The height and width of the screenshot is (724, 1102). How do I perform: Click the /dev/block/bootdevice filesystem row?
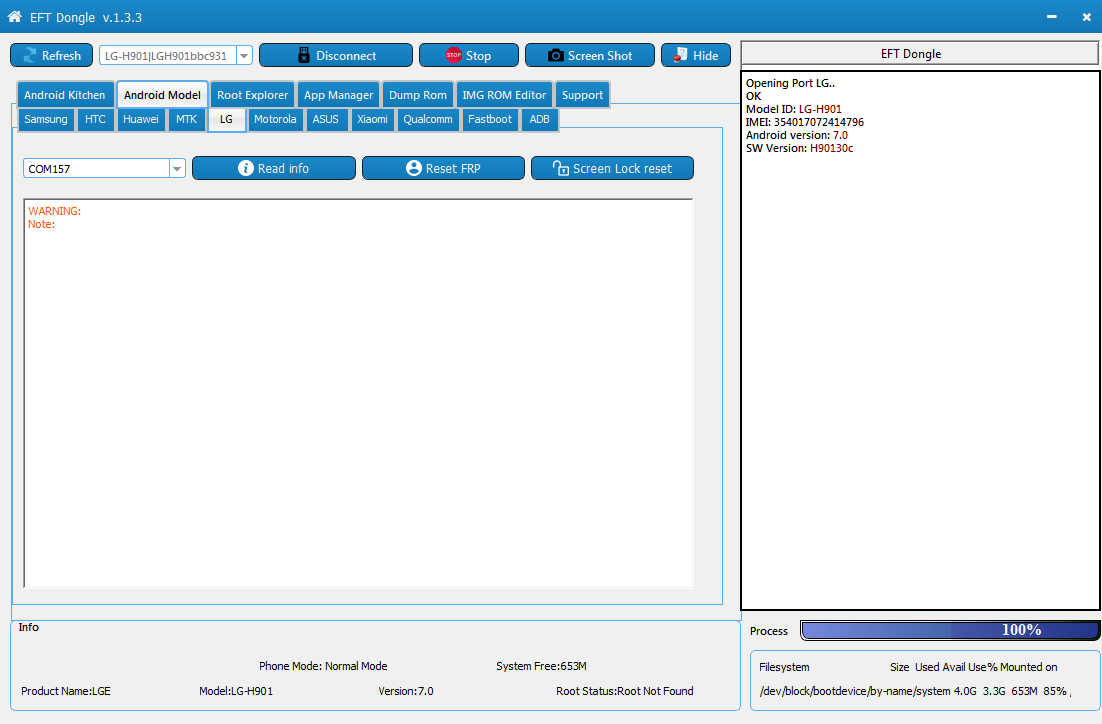(915, 691)
